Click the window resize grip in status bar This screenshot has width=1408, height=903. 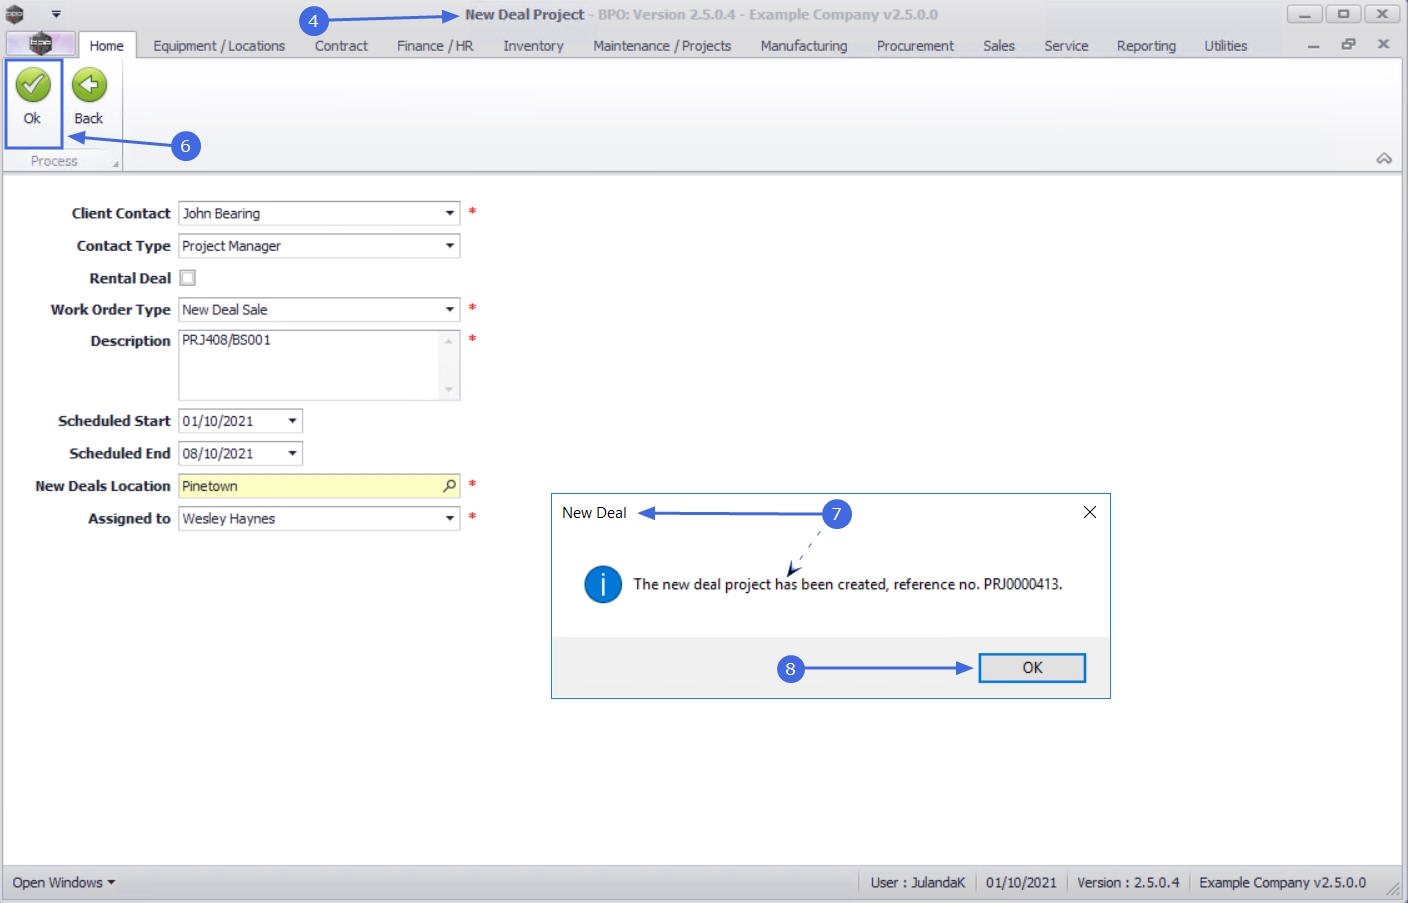(x=1393, y=889)
